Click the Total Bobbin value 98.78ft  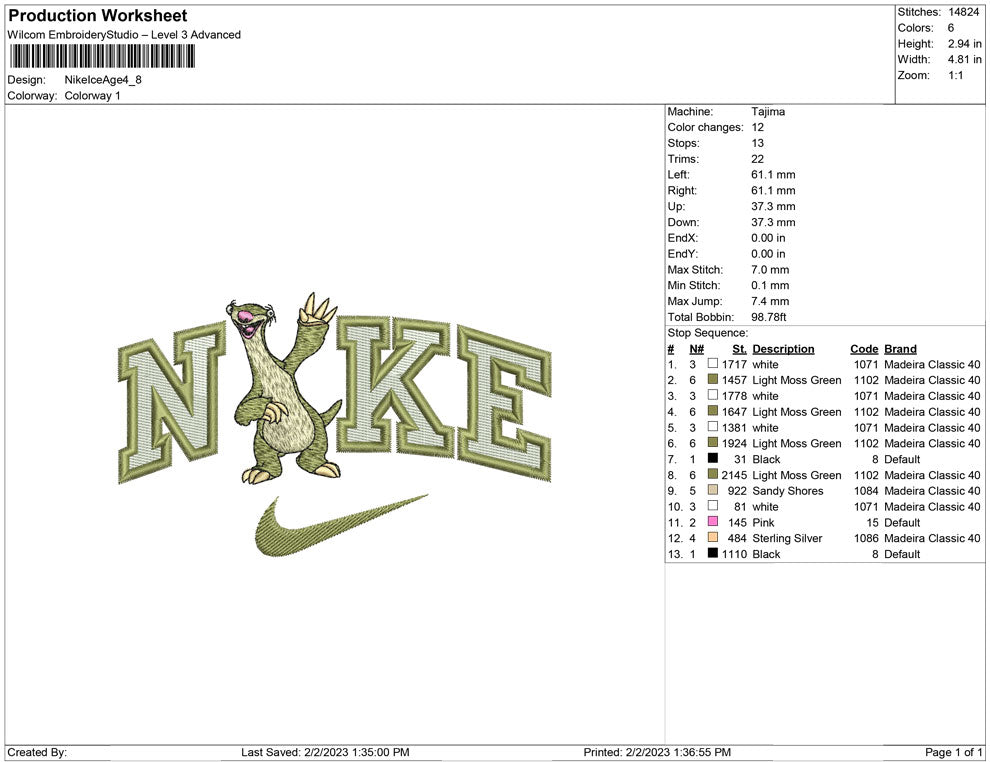pos(768,317)
